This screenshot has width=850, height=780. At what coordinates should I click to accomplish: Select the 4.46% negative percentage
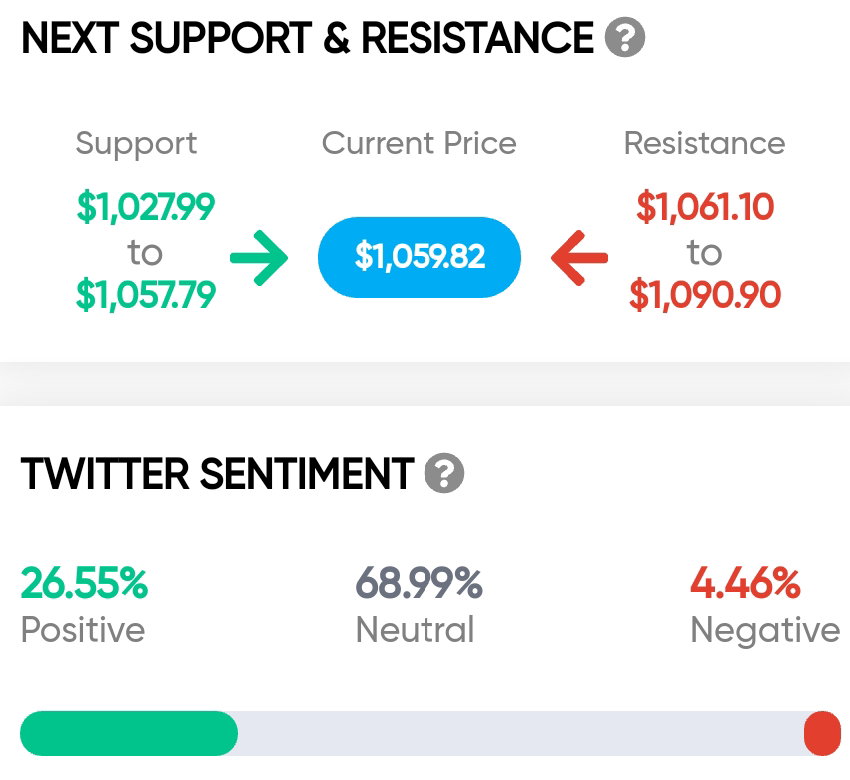pos(745,583)
